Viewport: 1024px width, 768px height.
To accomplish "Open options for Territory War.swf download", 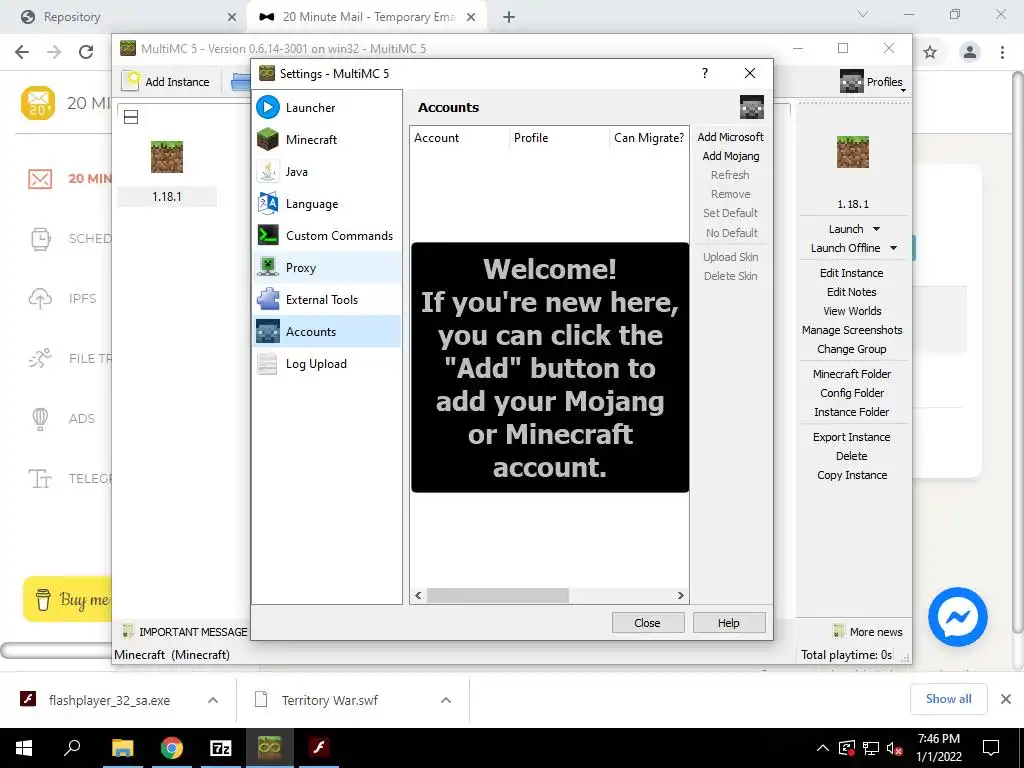I will pyautogui.click(x=446, y=700).
